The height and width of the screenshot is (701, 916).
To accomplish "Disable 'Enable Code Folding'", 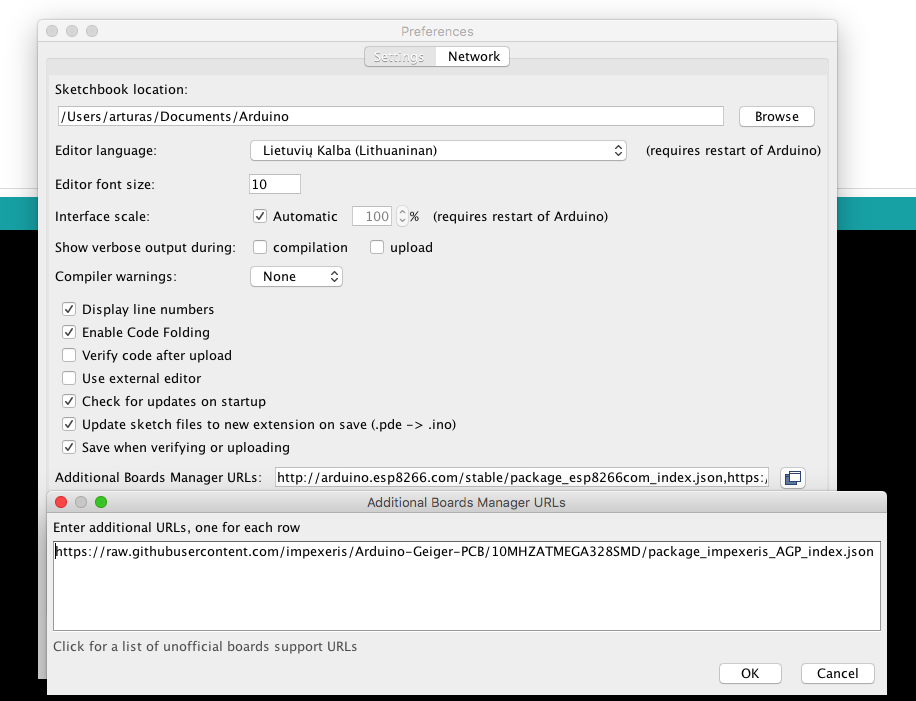I will pos(68,332).
